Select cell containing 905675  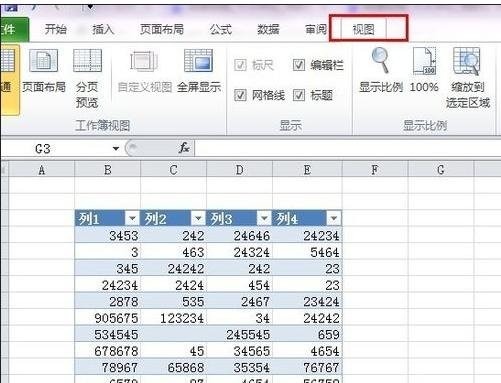pyautogui.click(x=107, y=318)
